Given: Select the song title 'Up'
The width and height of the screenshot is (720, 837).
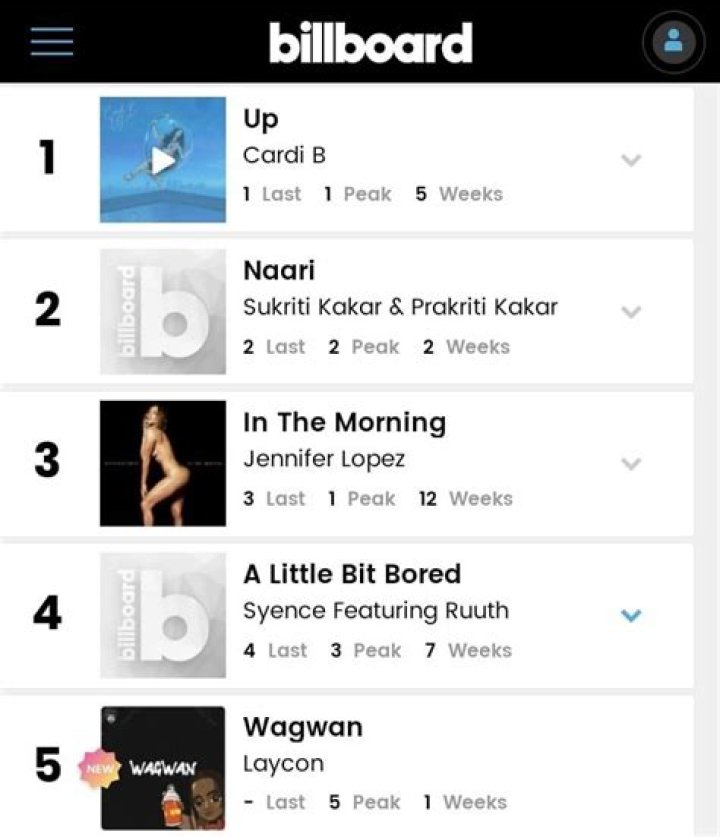Looking at the screenshot, I should point(260,119).
